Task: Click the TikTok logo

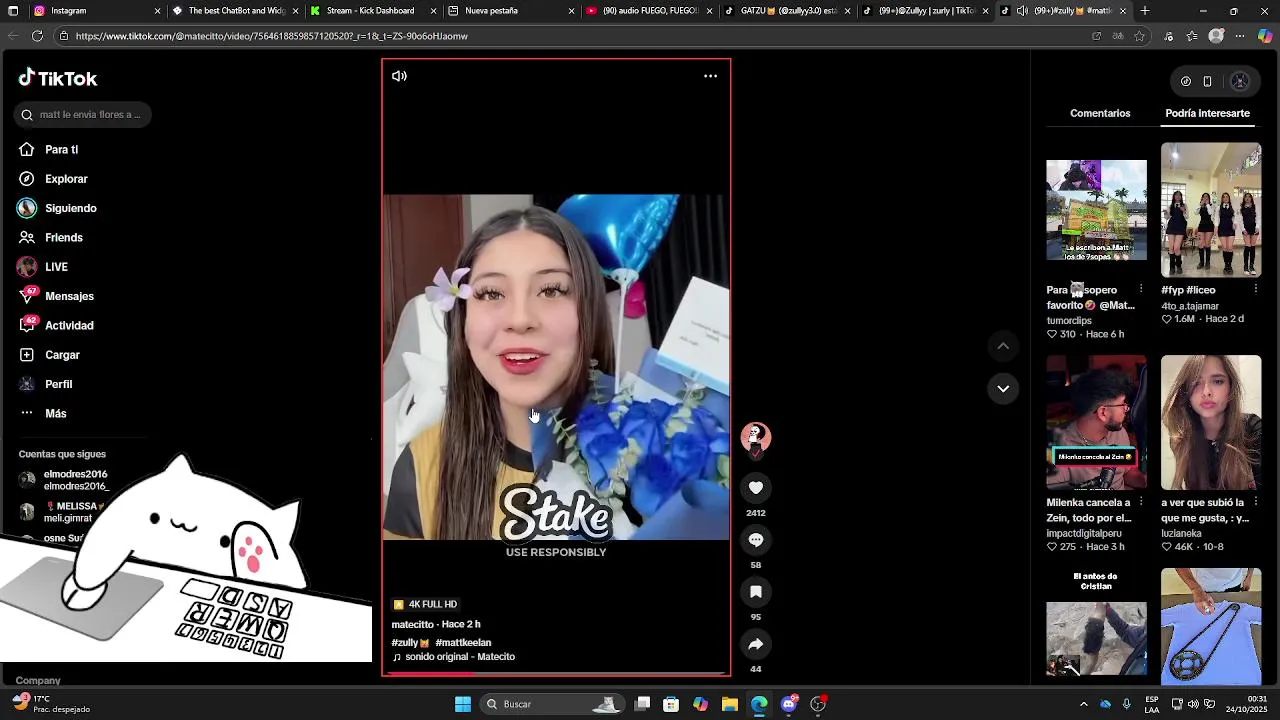Action: click(x=57, y=78)
